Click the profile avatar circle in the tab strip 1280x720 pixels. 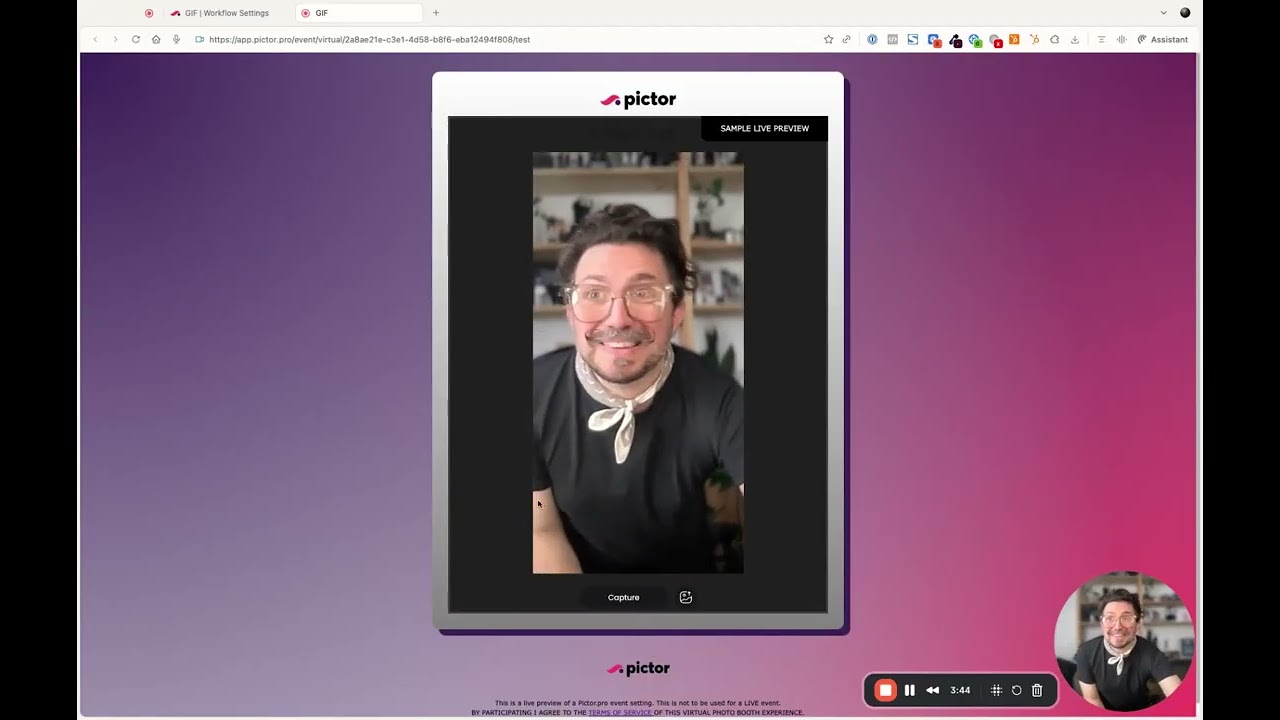coord(1185,13)
